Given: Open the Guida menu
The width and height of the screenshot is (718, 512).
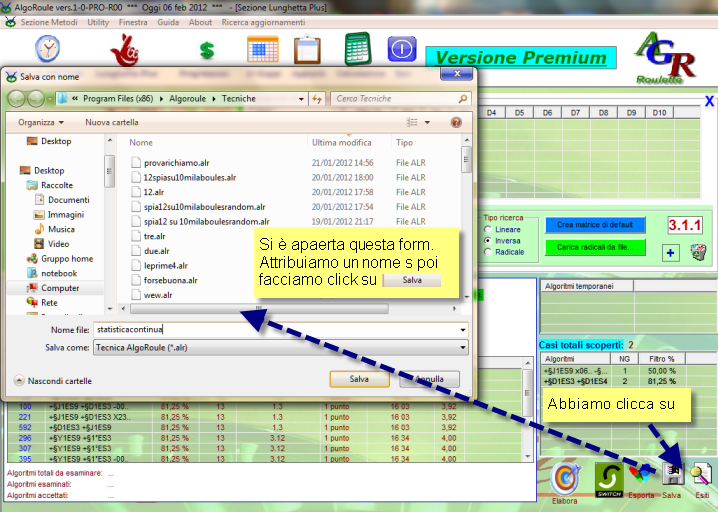Looking at the screenshot, I should tap(168, 22).
